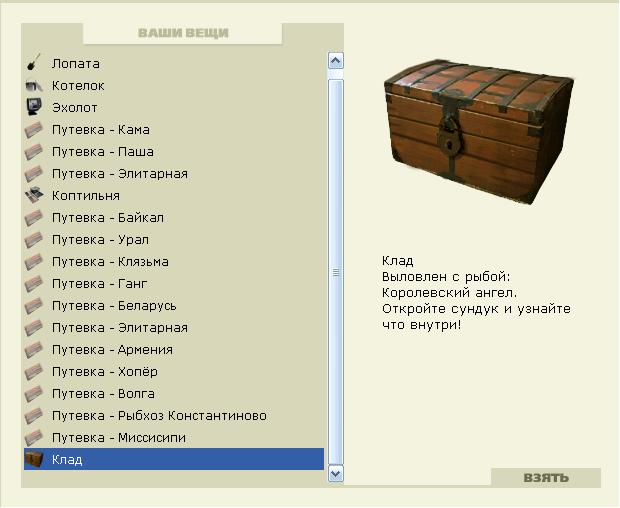Click the scrollbar up arrow

coord(336,61)
